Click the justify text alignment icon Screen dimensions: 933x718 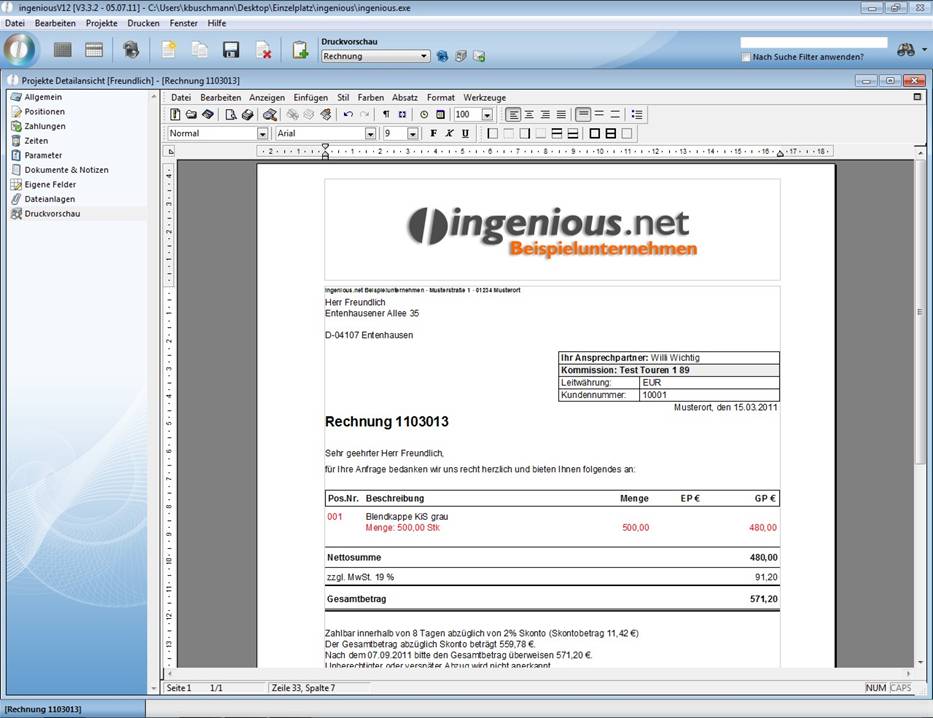[561, 115]
